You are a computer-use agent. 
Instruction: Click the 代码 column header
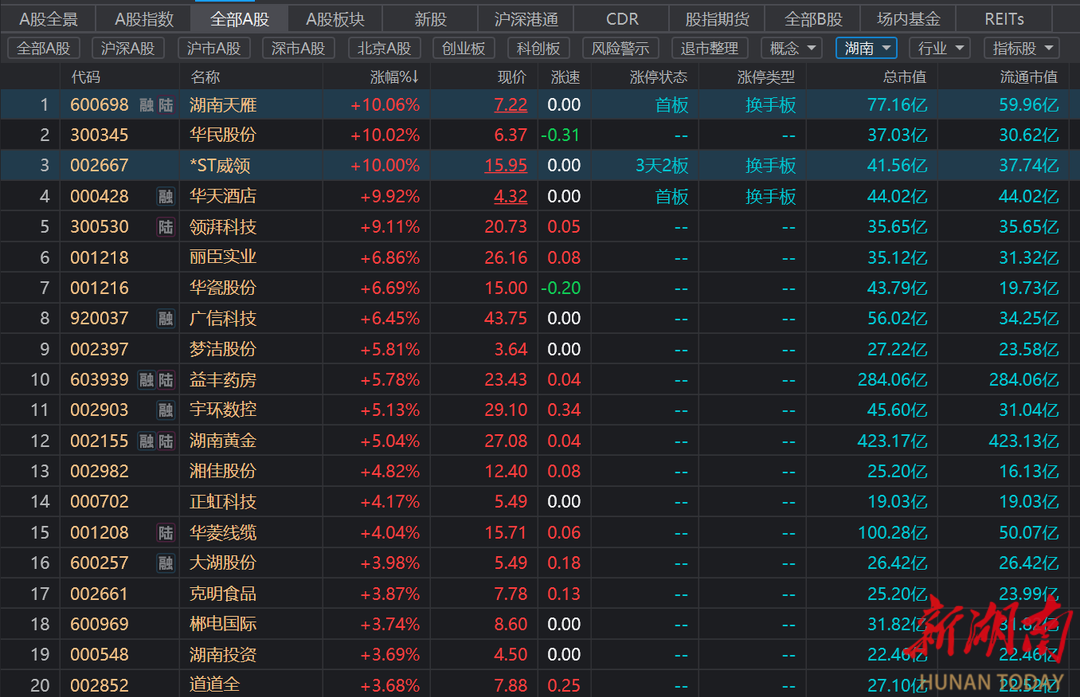[x=85, y=77]
